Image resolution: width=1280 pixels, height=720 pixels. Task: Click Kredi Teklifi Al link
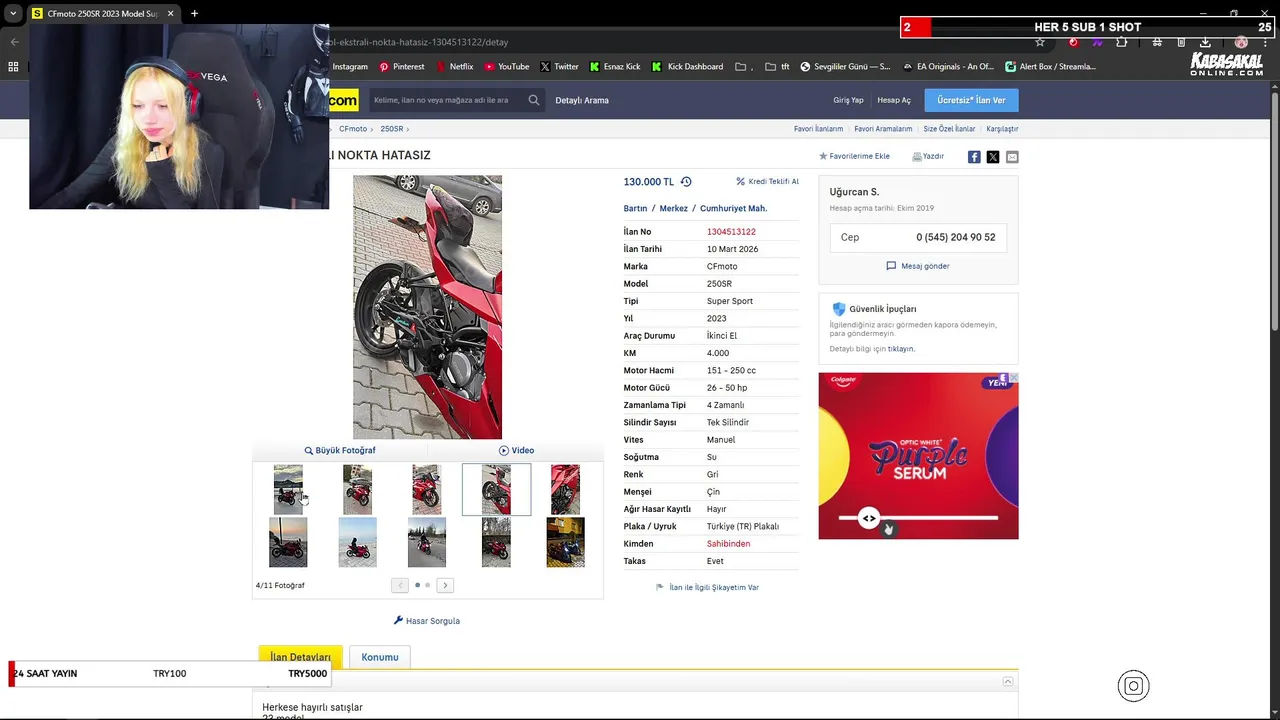[767, 182]
